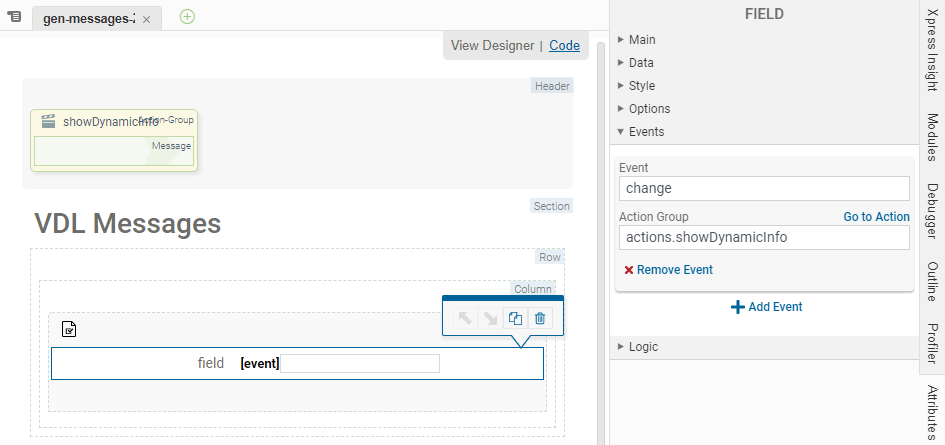Expand the Data section
The height and width of the screenshot is (445, 945).
click(641, 63)
